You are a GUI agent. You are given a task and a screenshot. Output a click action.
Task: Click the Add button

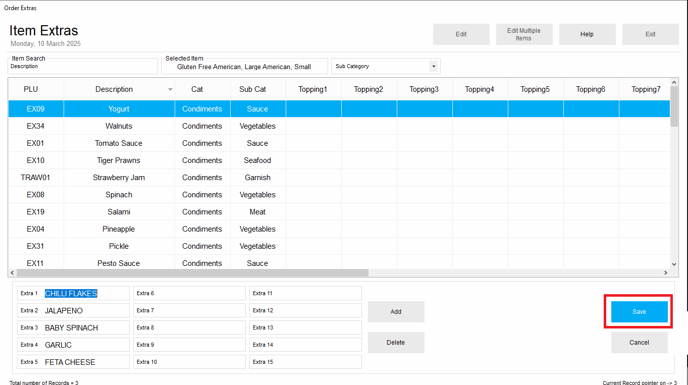[x=396, y=312]
